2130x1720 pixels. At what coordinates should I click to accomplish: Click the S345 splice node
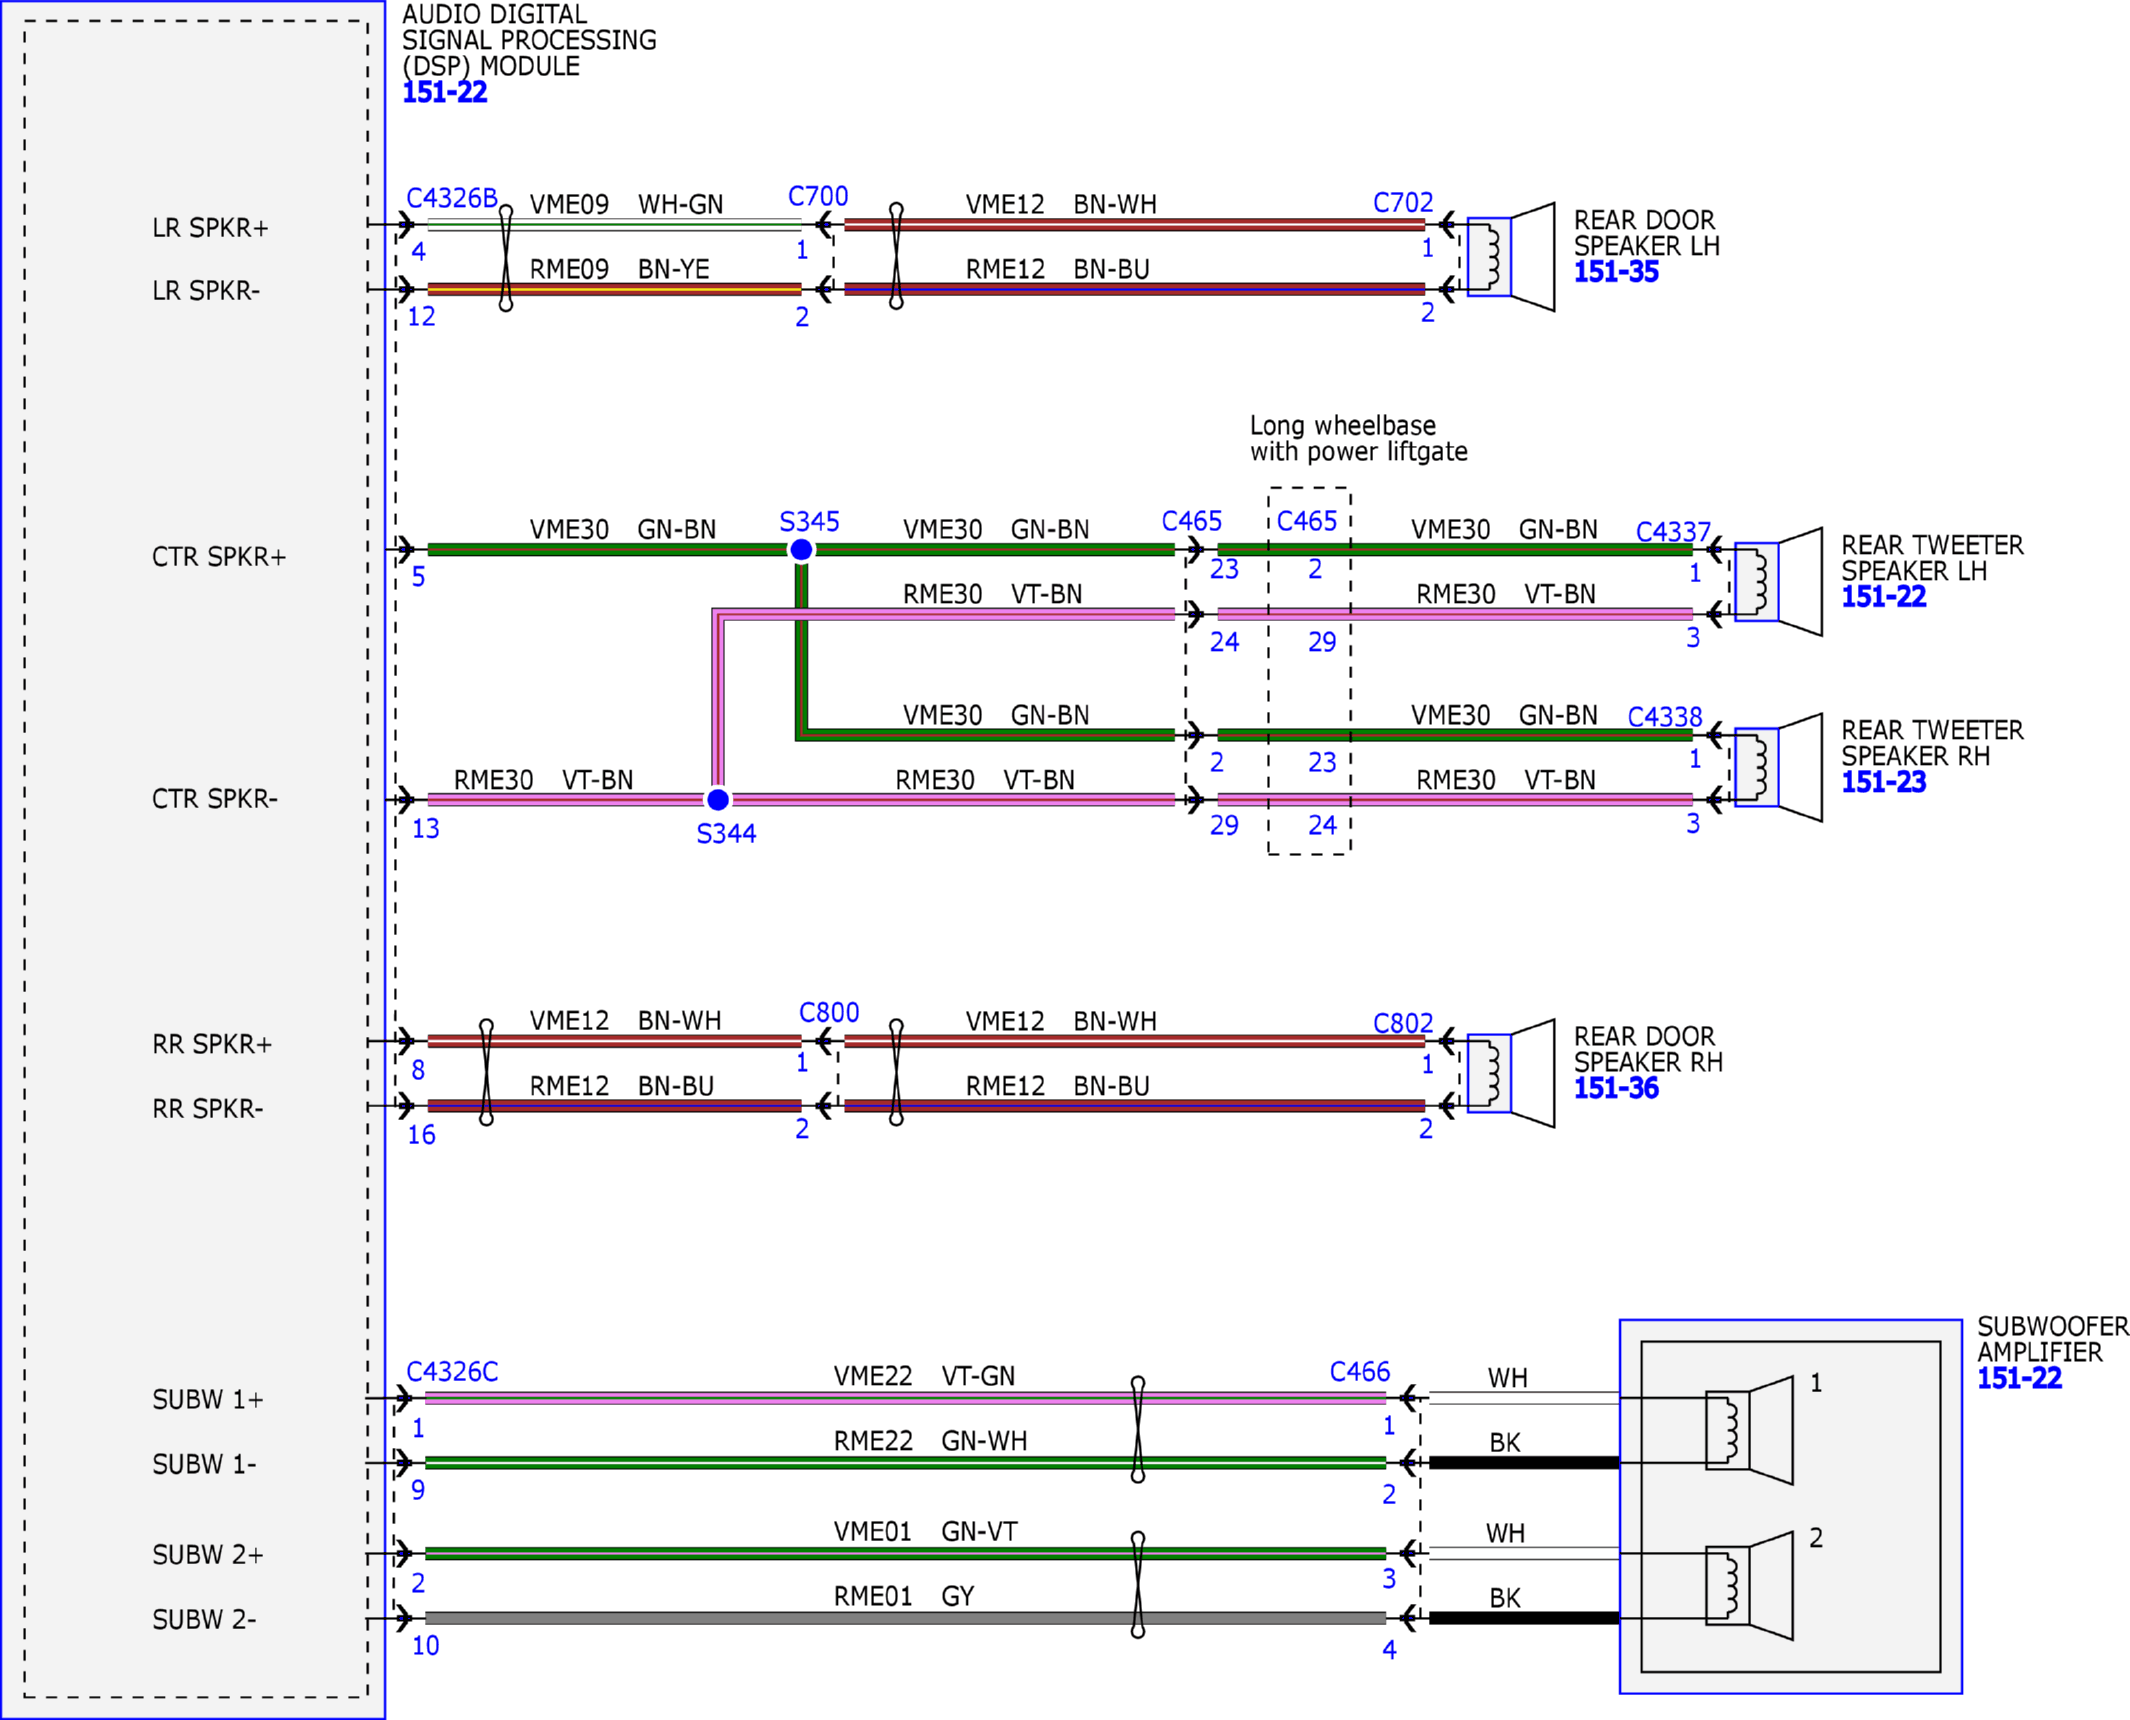801,549
